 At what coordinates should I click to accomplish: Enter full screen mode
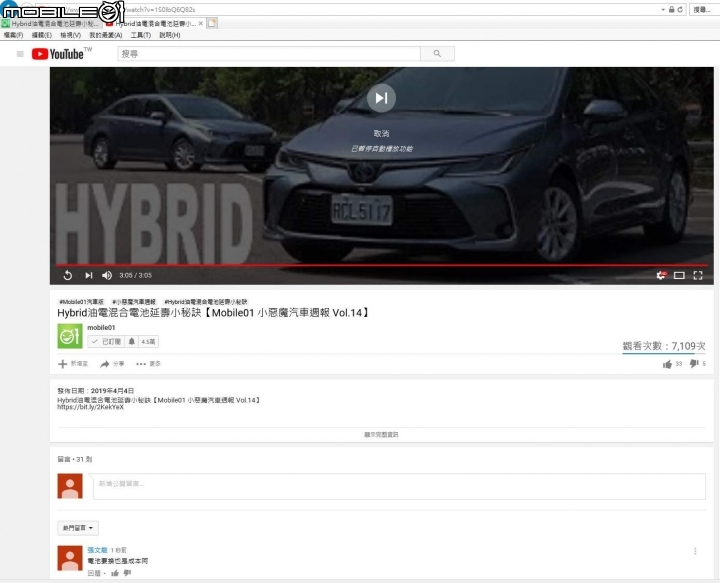(698, 275)
